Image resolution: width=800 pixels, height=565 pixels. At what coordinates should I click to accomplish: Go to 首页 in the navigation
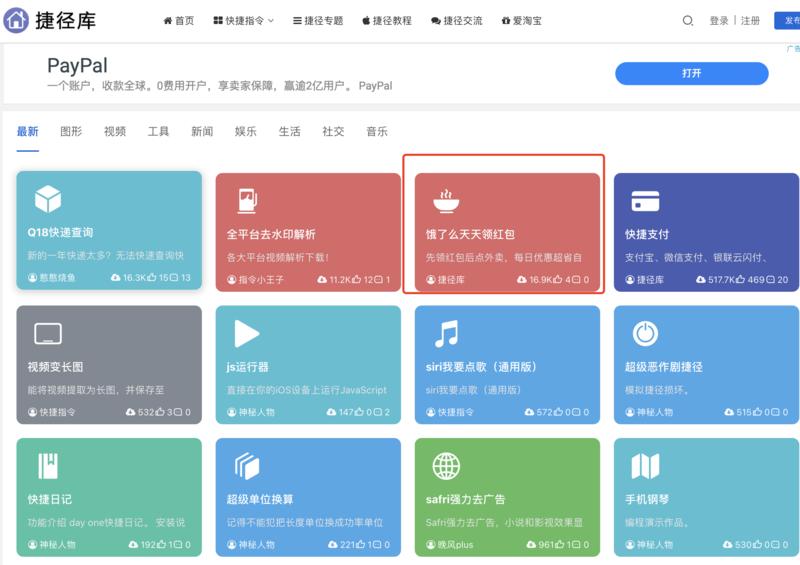pyautogui.click(x=179, y=21)
